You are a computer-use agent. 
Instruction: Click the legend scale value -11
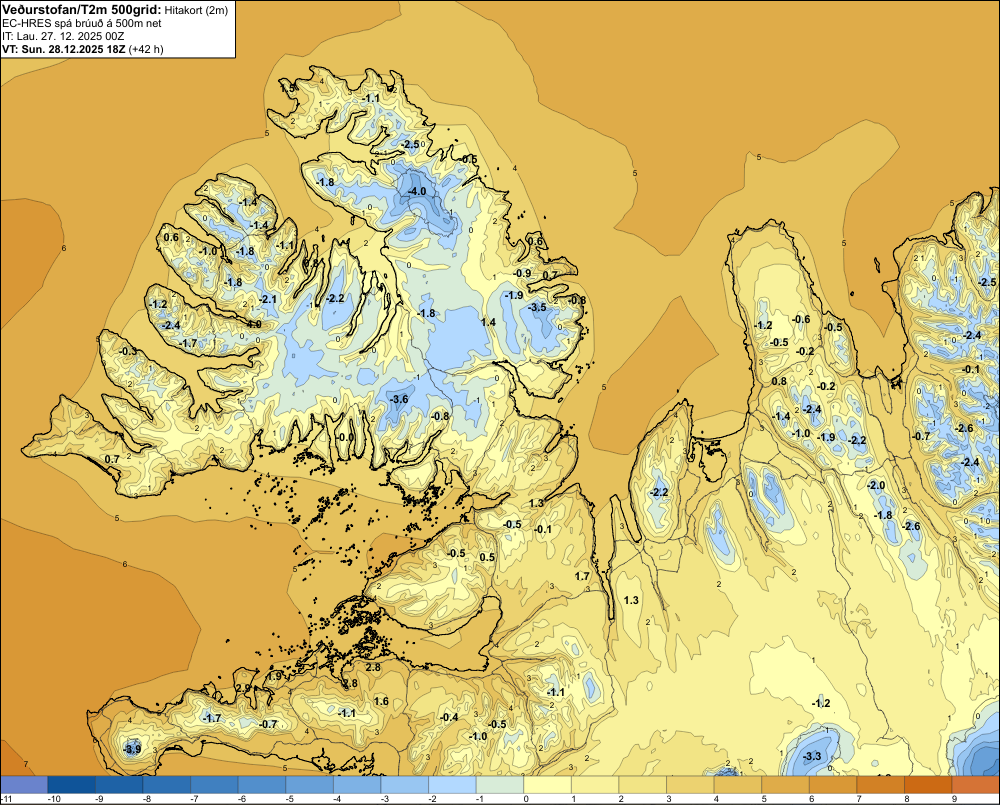pyautogui.click(x=7, y=799)
